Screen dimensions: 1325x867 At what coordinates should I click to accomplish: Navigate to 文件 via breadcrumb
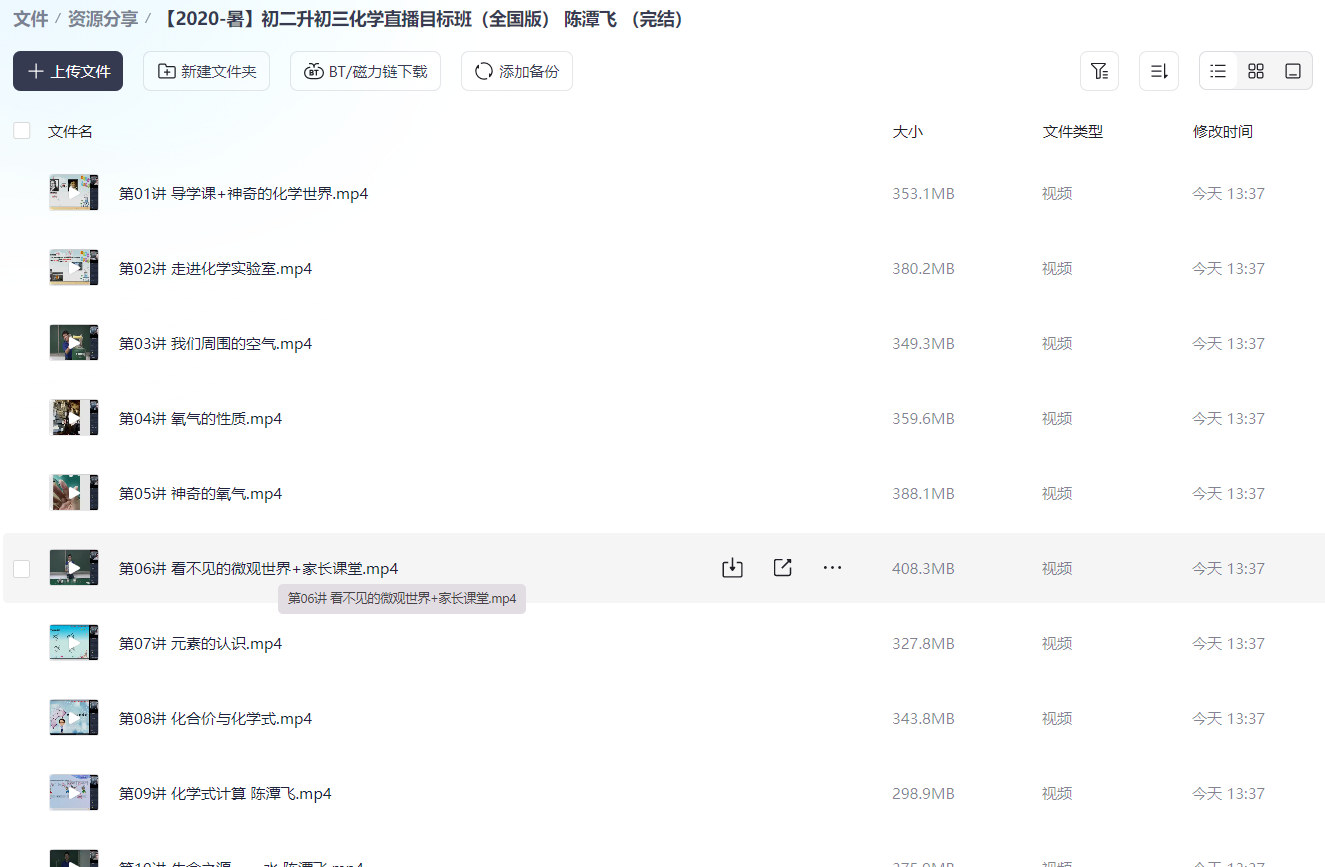31,18
